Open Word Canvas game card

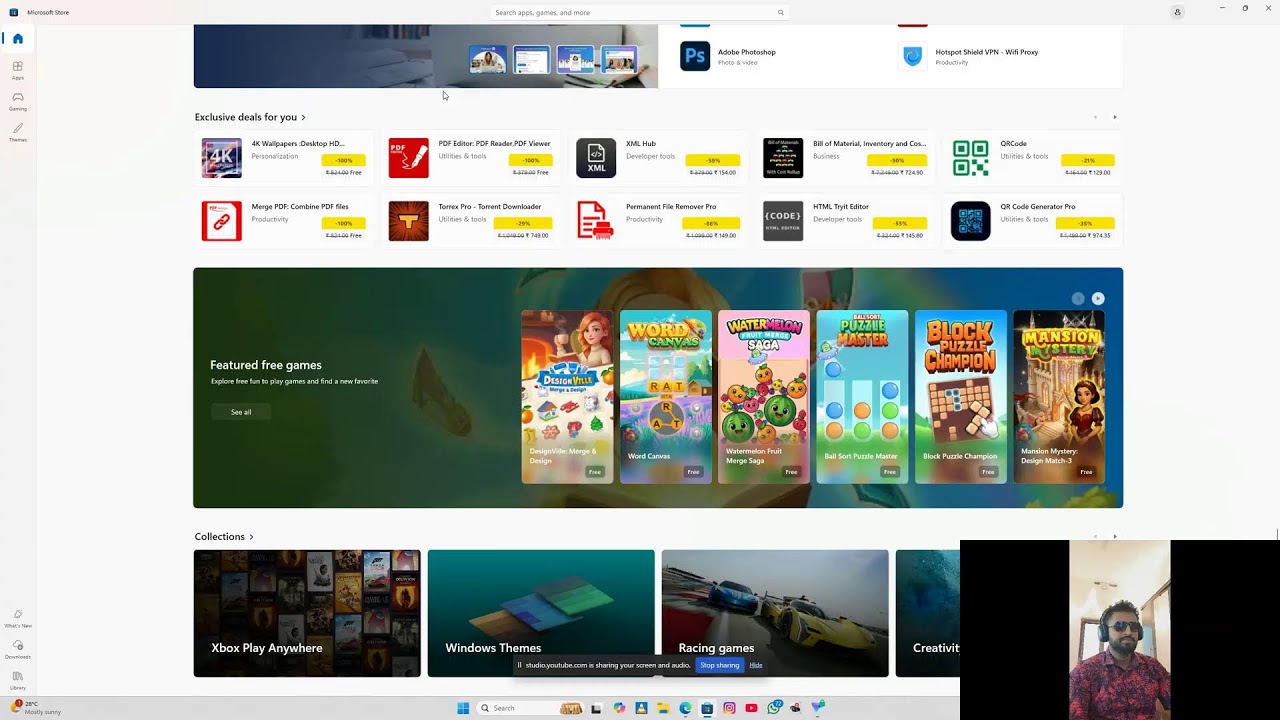tap(666, 397)
